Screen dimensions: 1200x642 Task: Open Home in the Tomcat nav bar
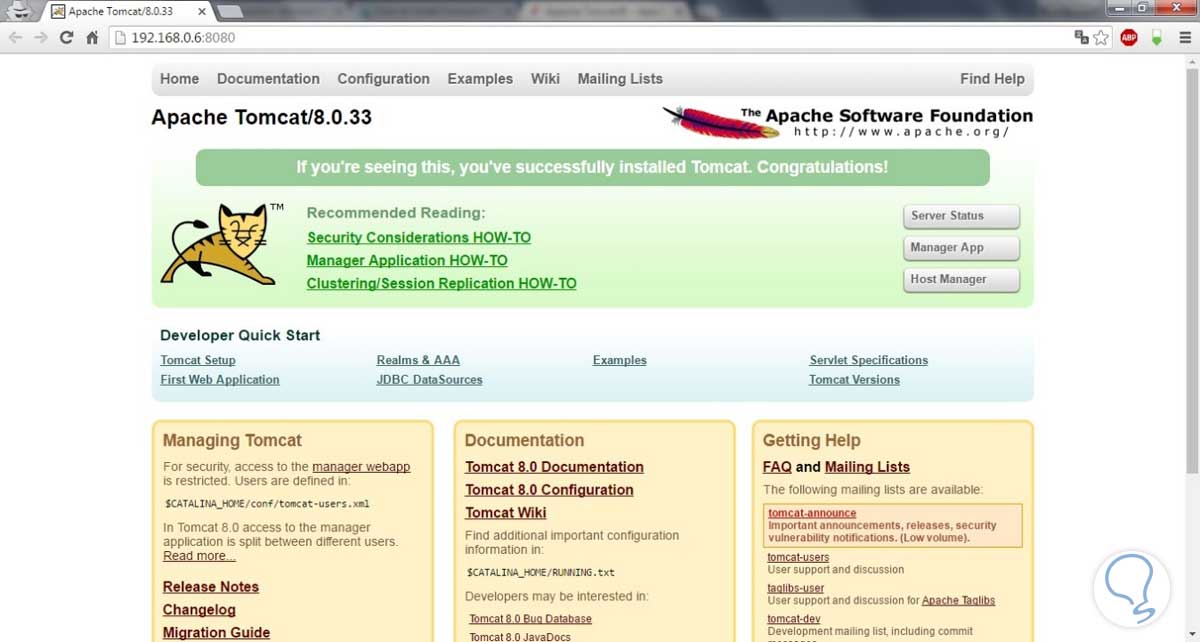[x=179, y=79]
